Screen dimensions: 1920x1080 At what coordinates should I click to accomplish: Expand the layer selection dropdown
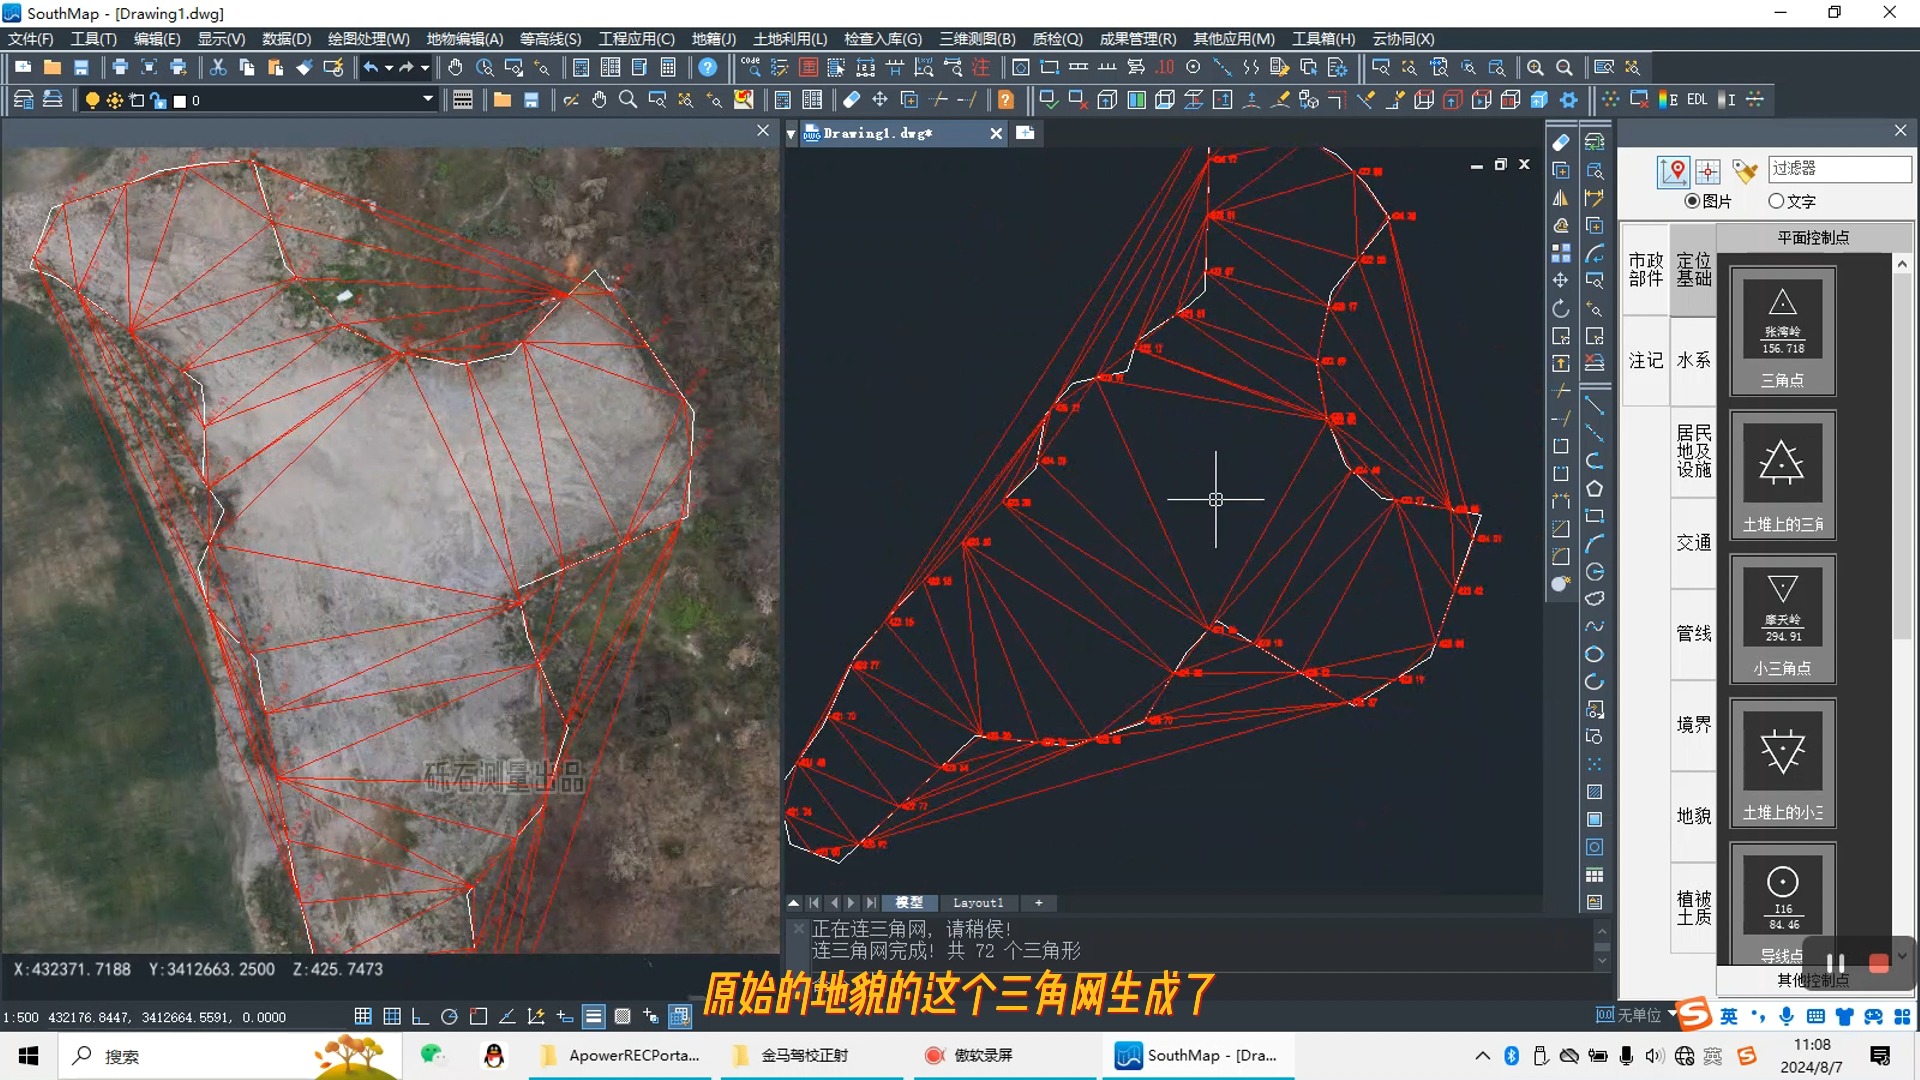[x=427, y=100]
